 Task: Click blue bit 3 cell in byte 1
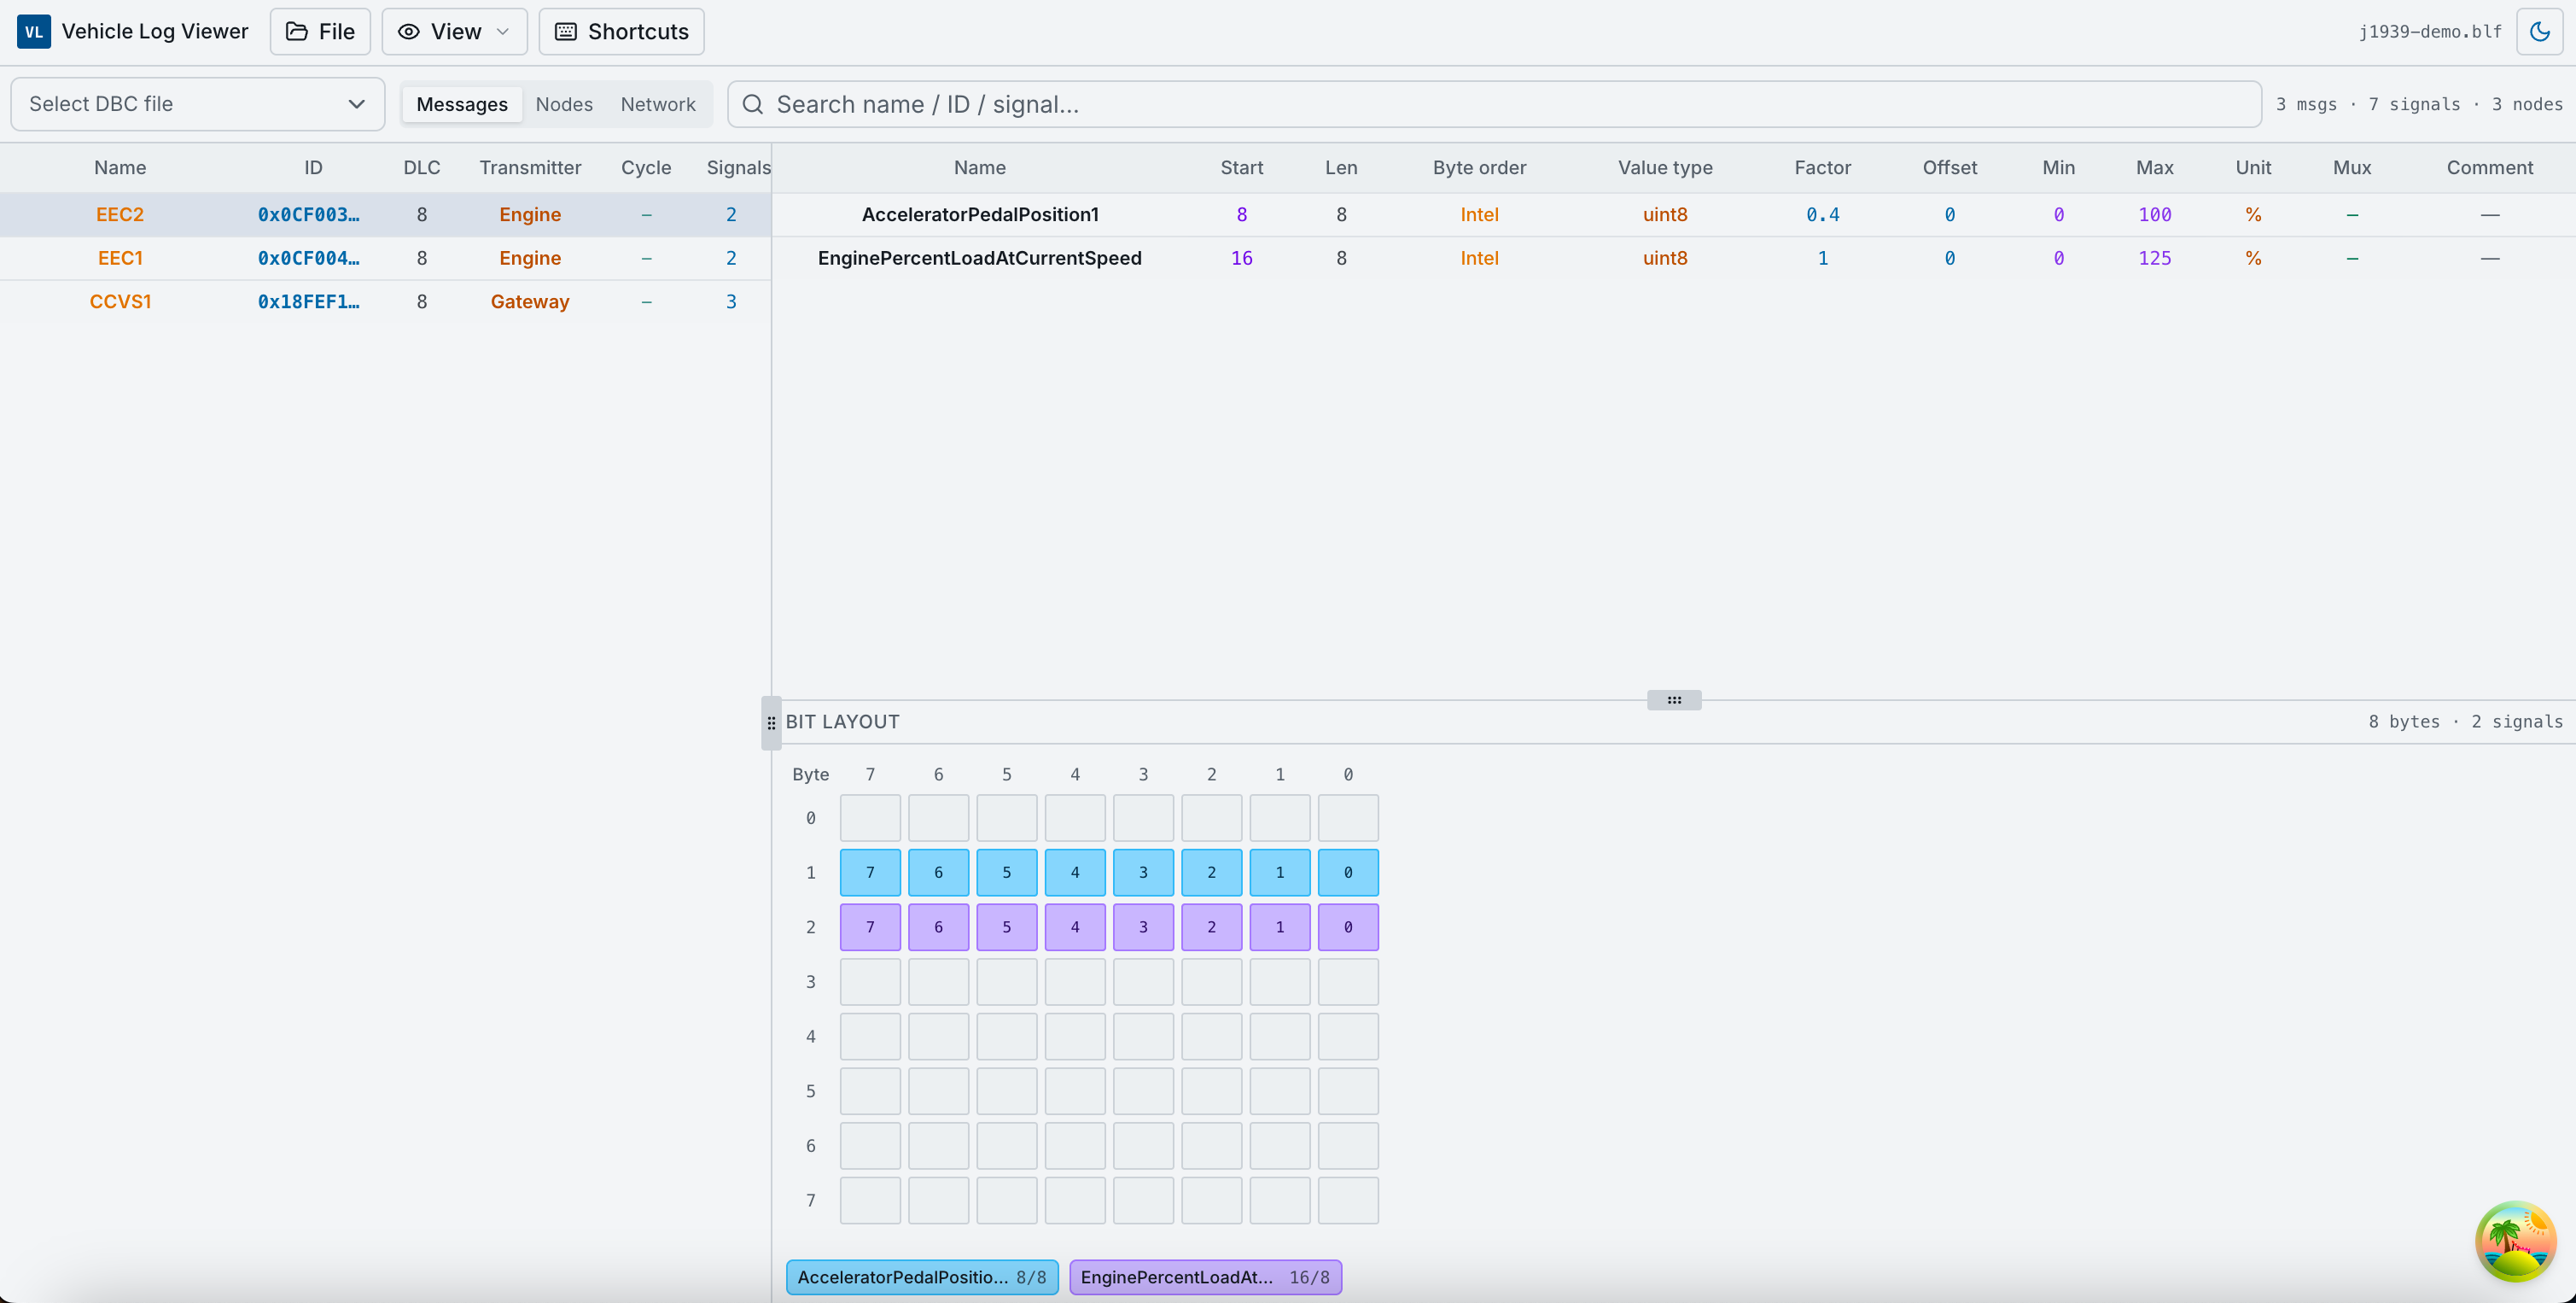[1143, 873]
